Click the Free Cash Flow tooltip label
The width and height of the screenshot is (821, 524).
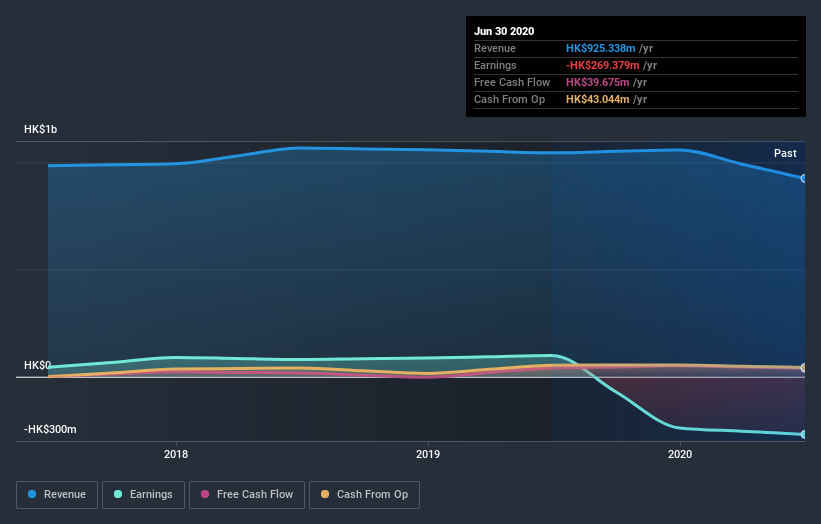click(512, 82)
